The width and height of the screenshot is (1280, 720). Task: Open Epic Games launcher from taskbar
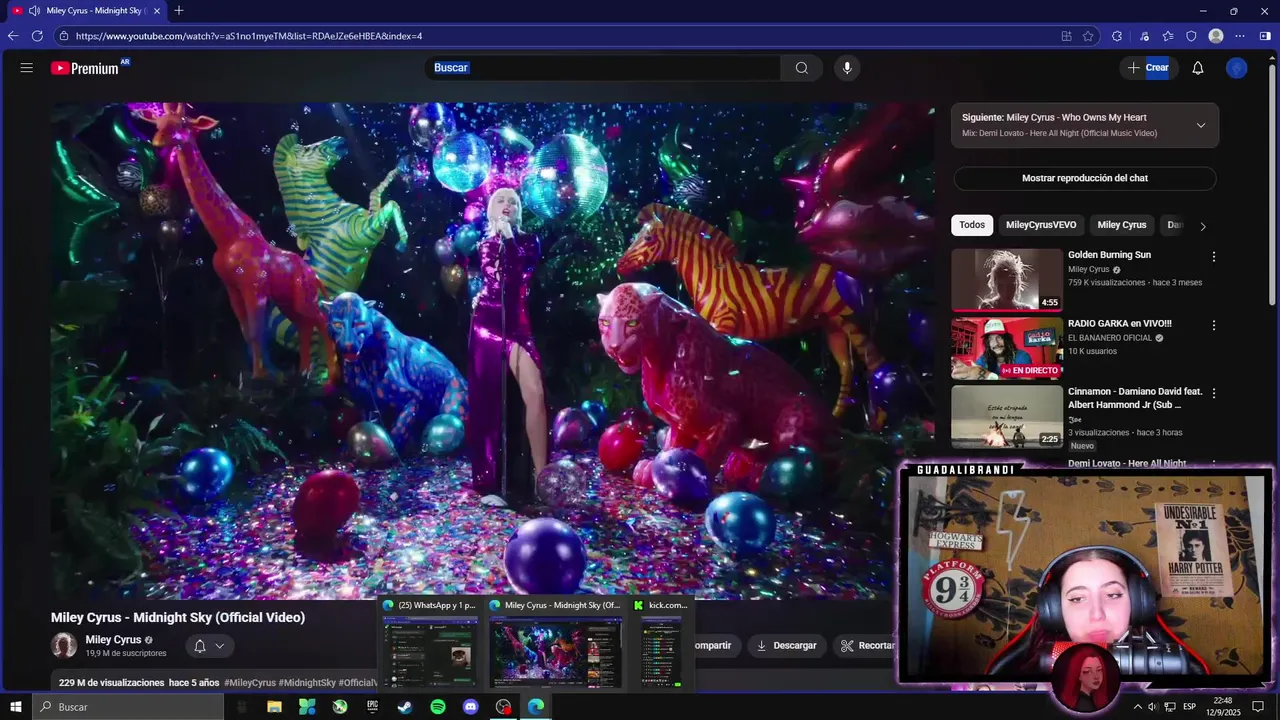[x=372, y=707]
